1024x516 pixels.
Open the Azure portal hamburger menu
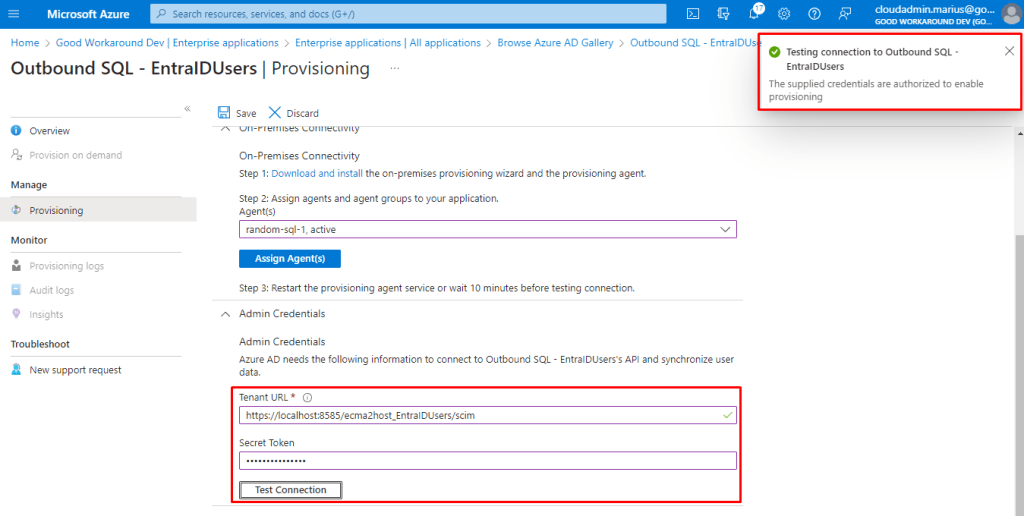14,14
